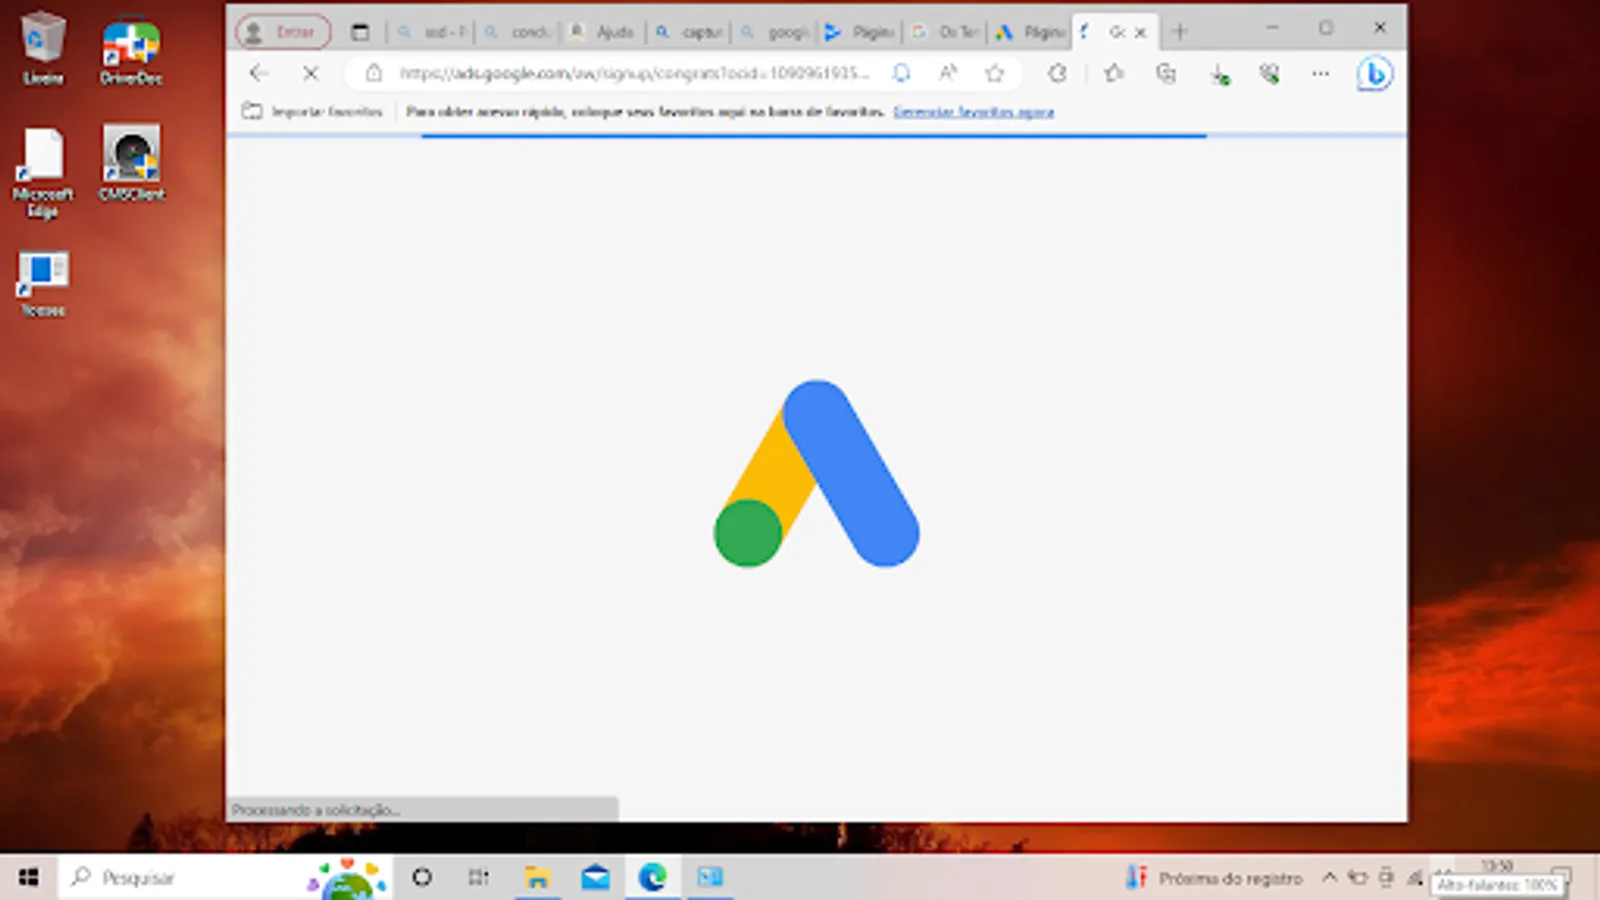Switch to the Ajuda tab
The width and height of the screenshot is (1600, 900).
tap(603, 32)
